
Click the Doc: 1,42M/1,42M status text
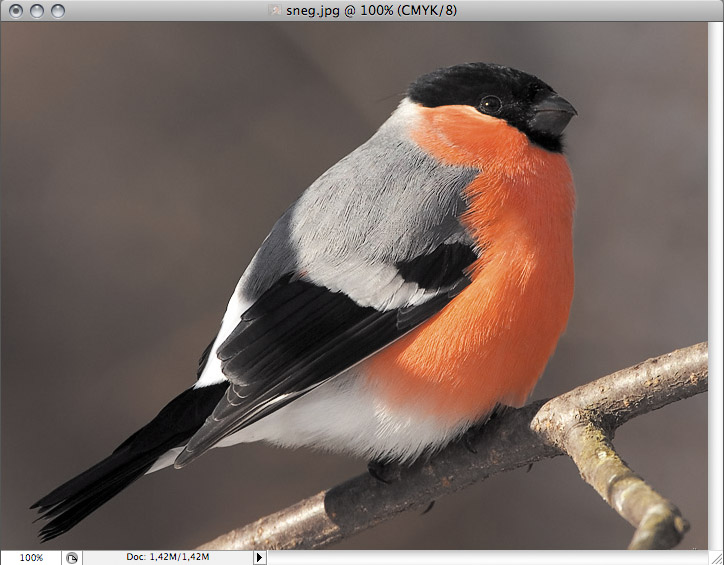click(x=168, y=557)
